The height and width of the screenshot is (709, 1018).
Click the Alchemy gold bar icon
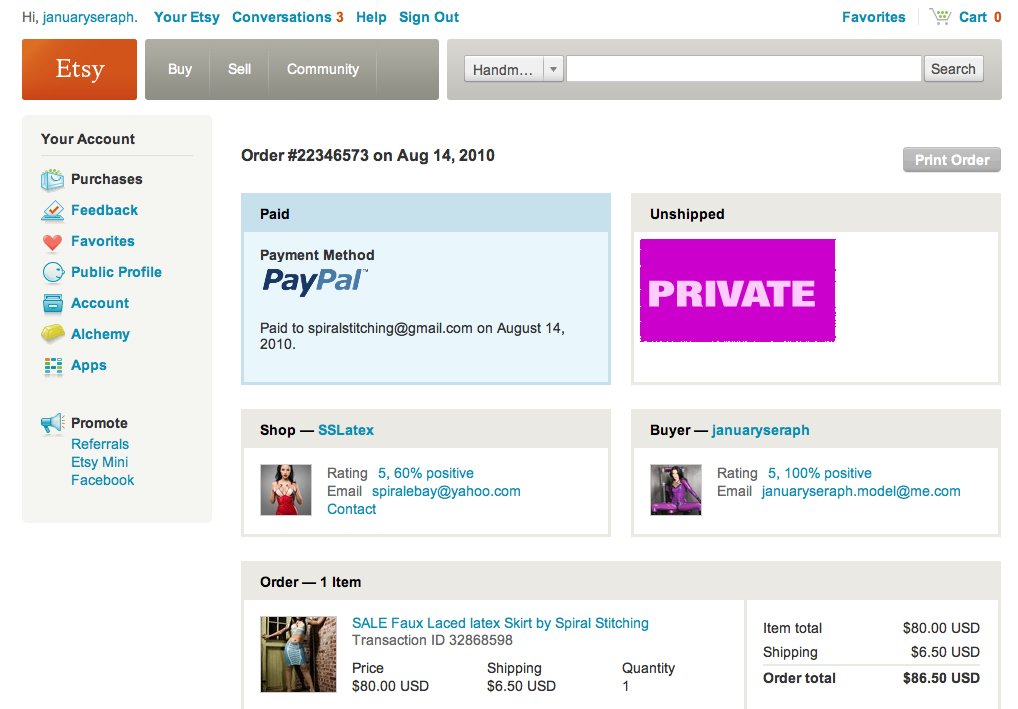tap(53, 334)
